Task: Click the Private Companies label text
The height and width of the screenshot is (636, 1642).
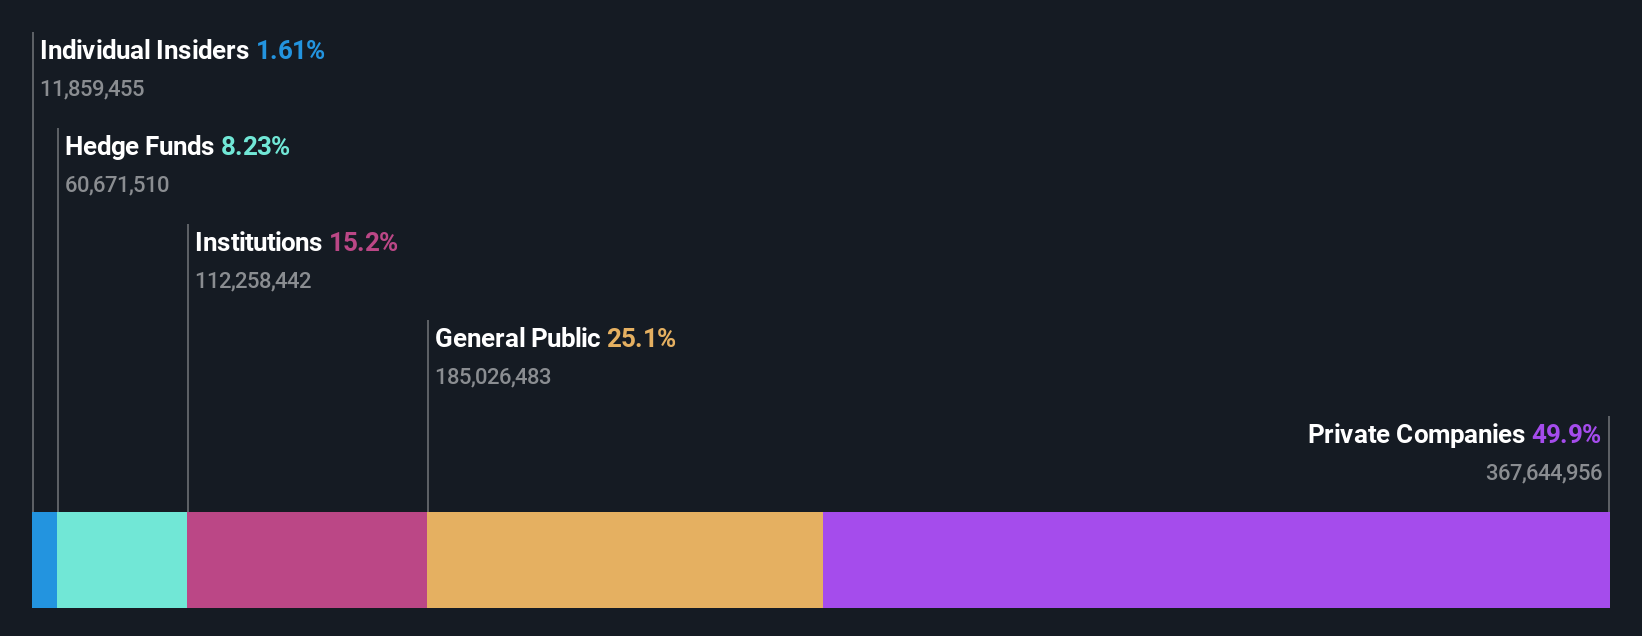Action: click(x=1416, y=434)
